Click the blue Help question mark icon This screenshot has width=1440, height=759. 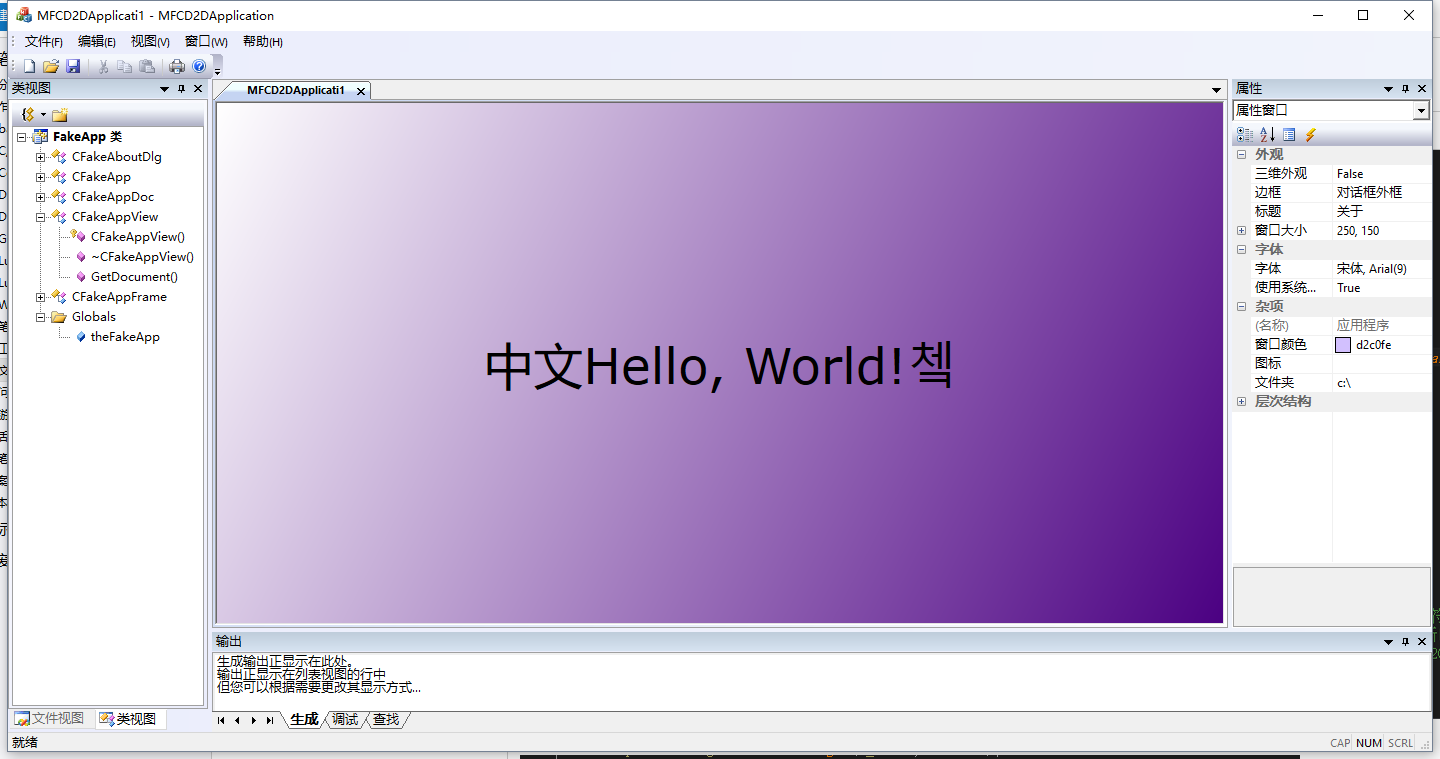pos(199,66)
